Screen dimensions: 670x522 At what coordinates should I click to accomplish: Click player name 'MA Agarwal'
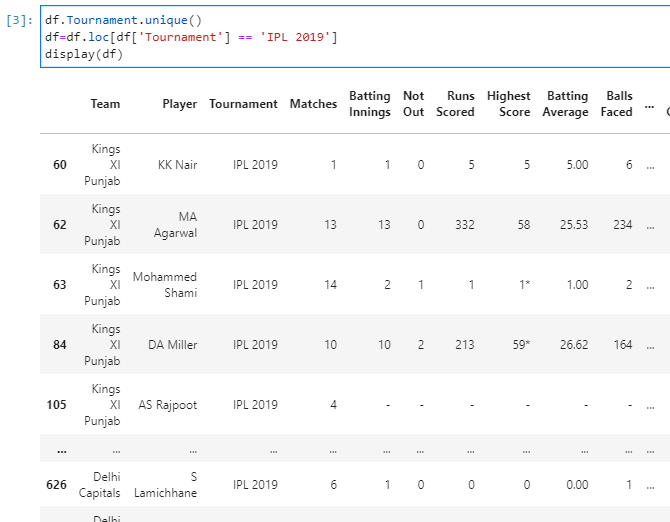pos(176,225)
